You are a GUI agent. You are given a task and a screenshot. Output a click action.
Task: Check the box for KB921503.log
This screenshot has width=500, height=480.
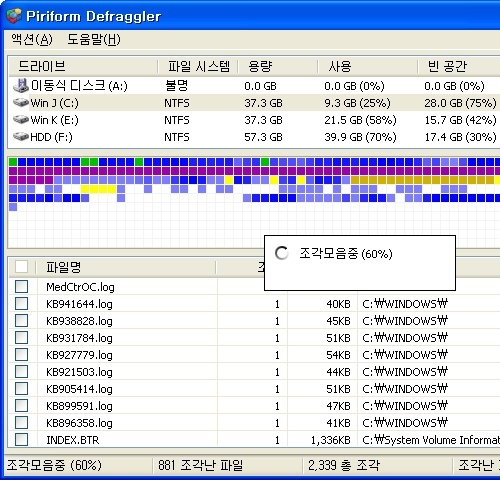click(x=21, y=372)
